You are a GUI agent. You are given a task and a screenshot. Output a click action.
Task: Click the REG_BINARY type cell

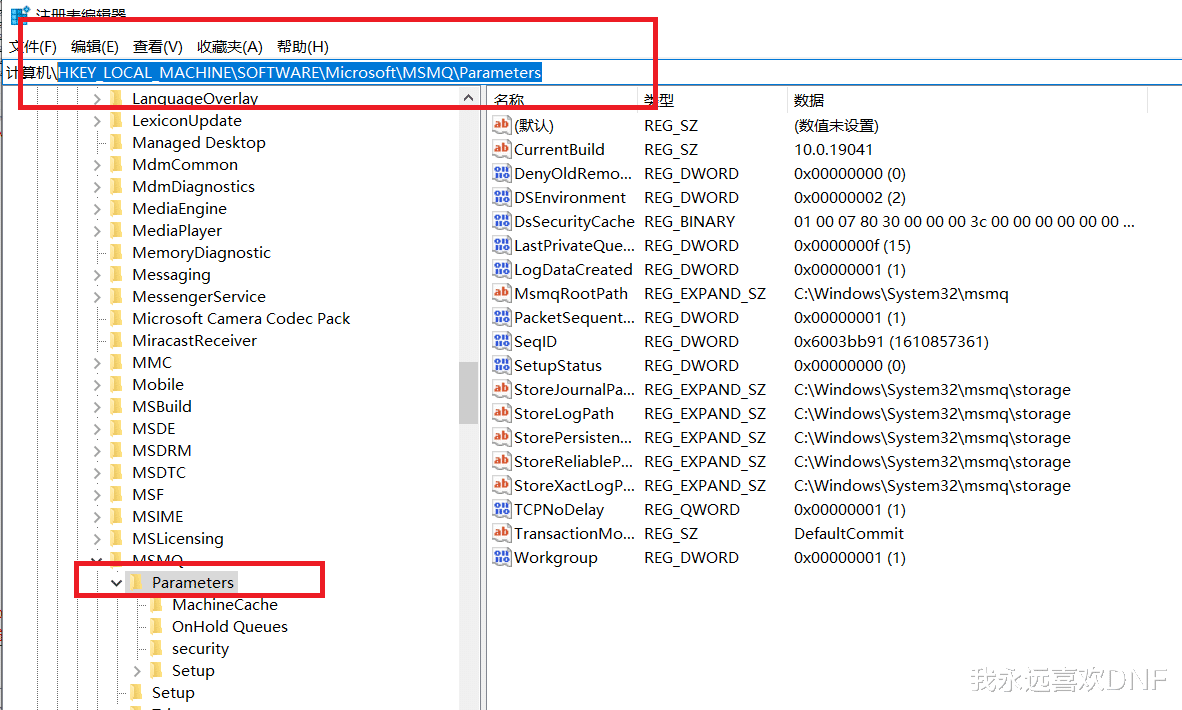click(690, 222)
